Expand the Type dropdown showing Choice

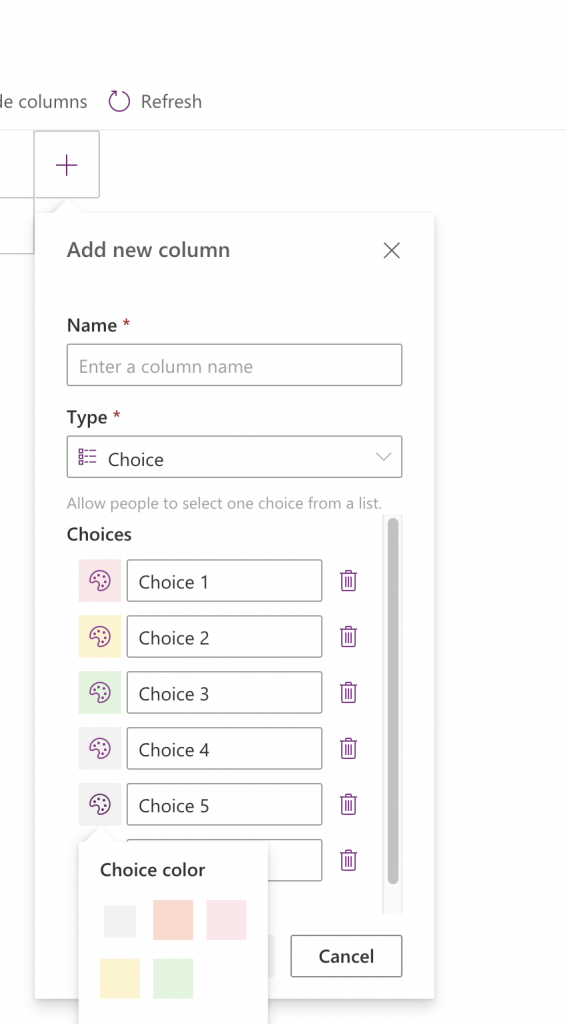coord(234,457)
